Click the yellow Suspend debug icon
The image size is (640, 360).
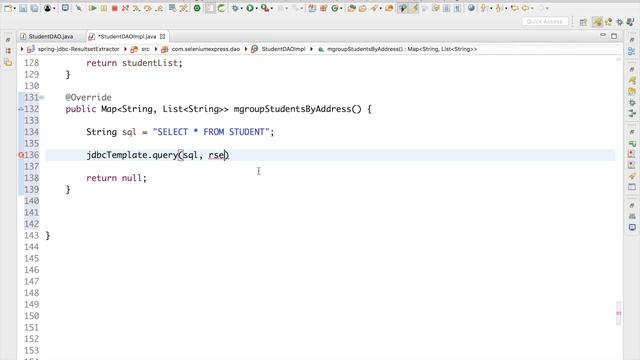click(104, 8)
